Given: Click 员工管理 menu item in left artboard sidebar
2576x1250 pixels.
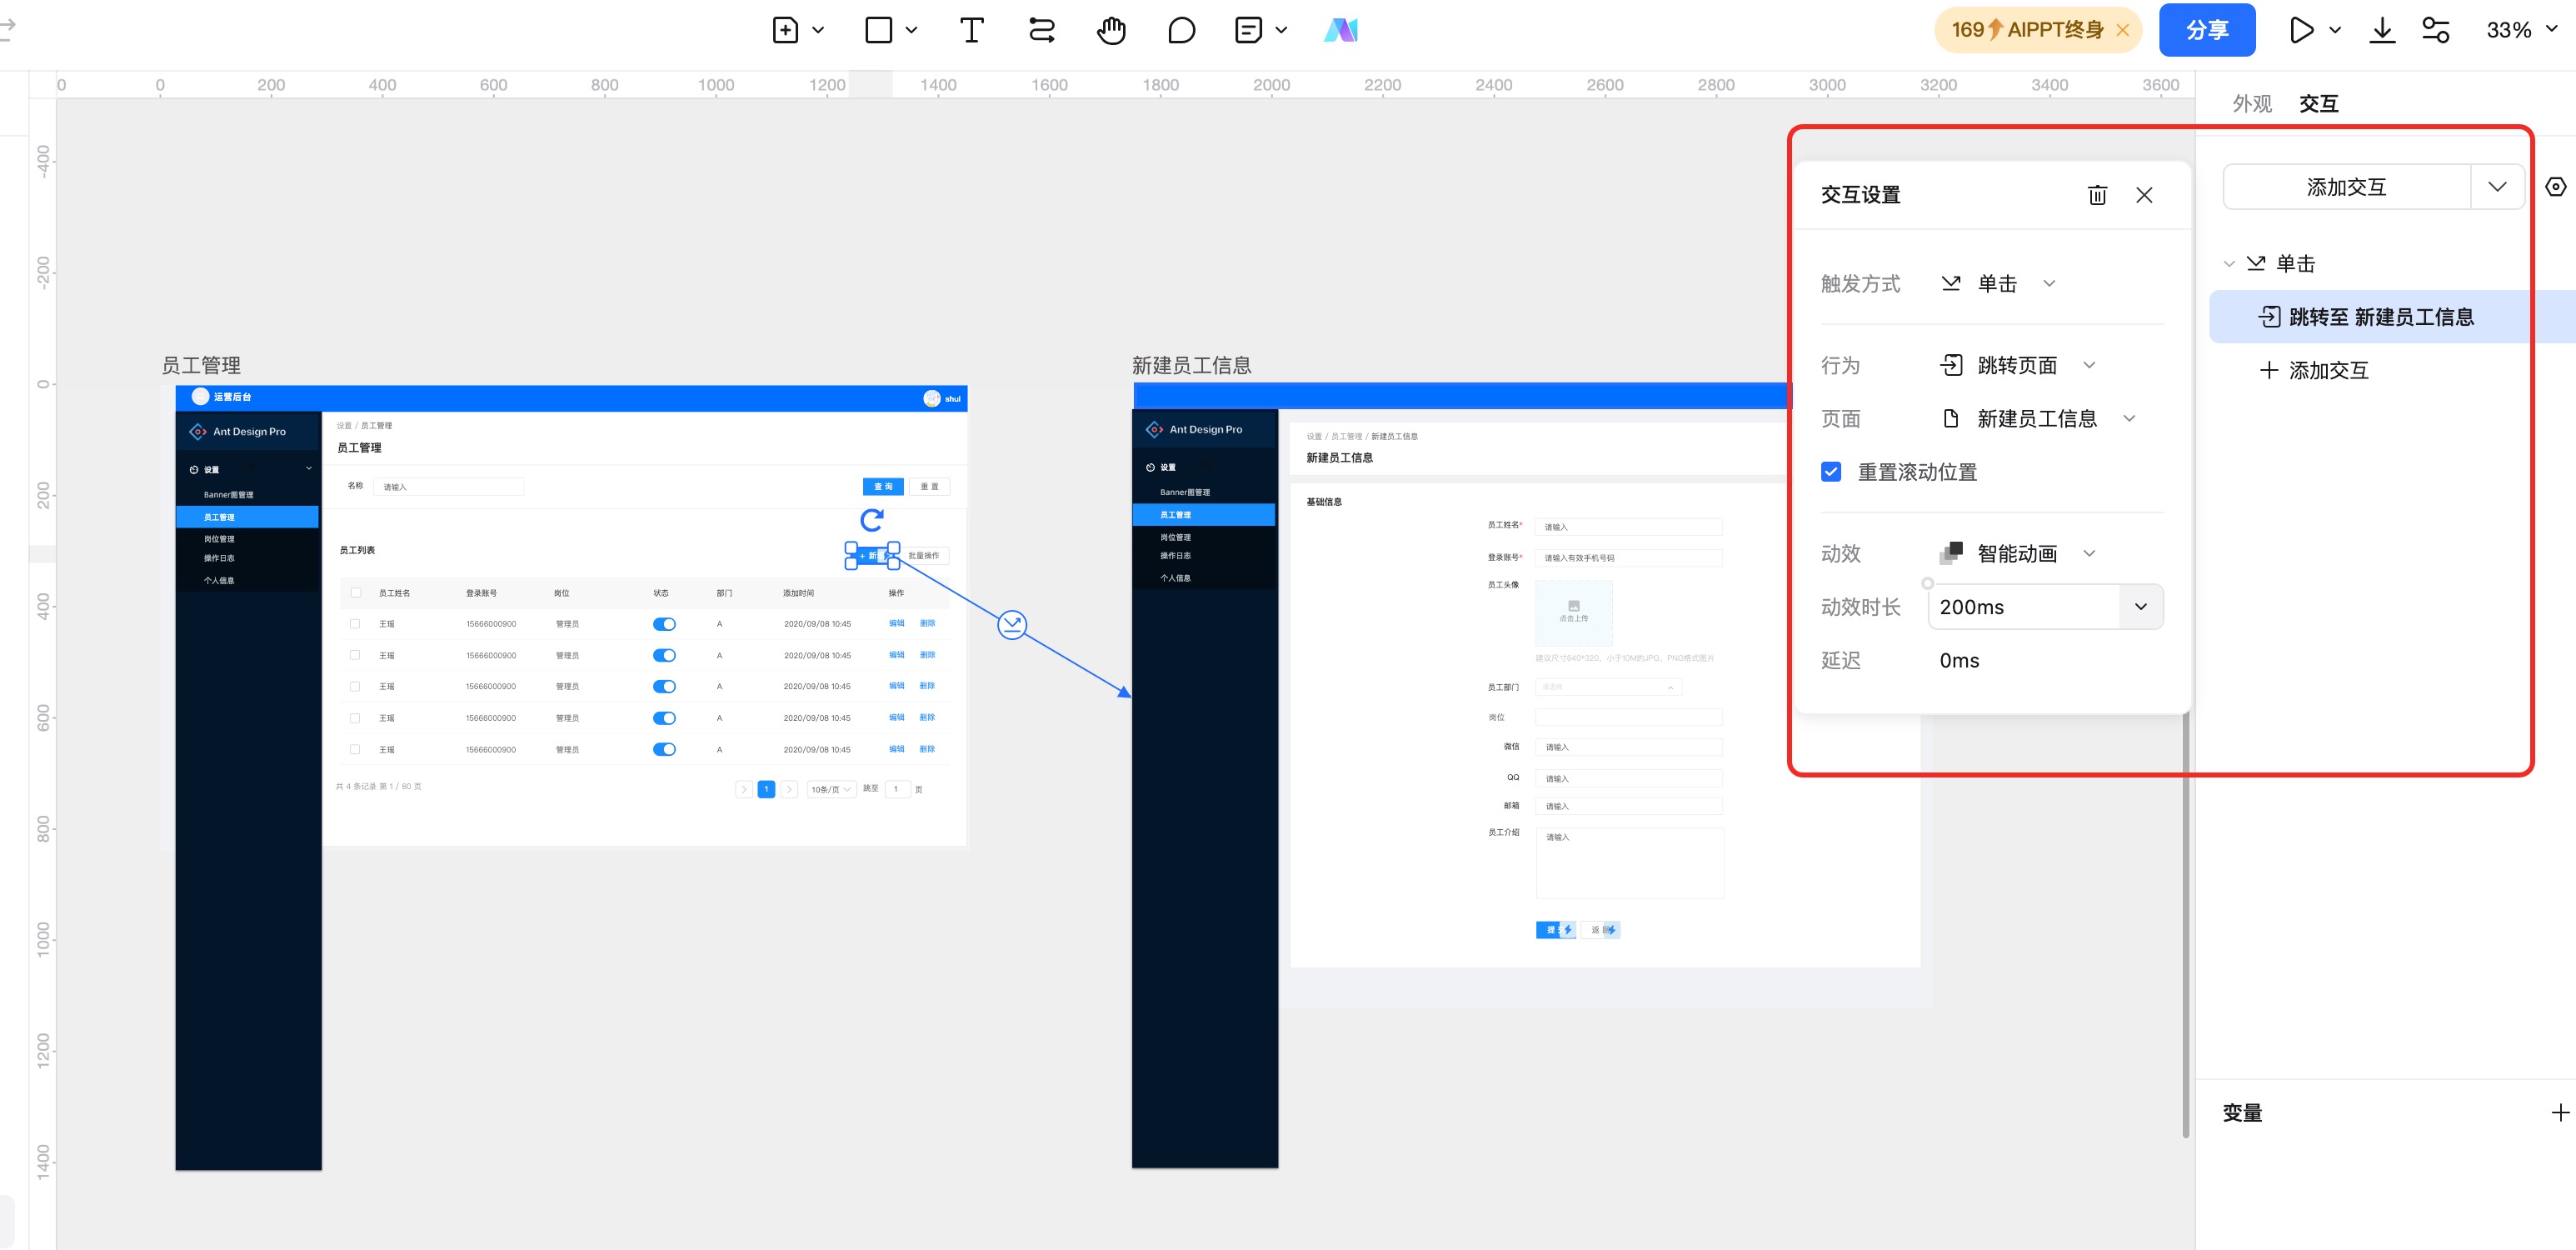Looking at the screenshot, I should [x=247, y=517].
